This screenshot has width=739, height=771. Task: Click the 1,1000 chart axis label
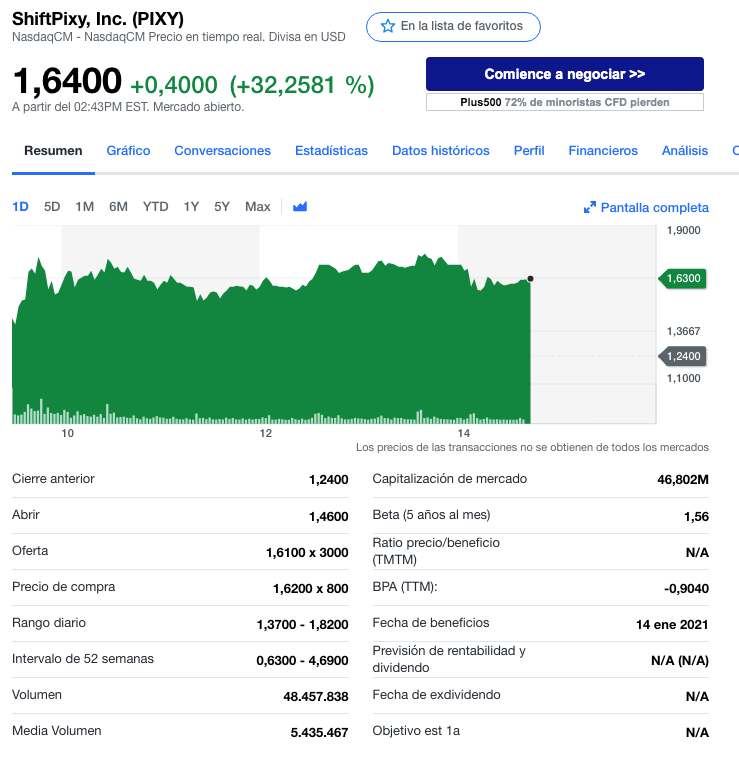pos(683,378)
